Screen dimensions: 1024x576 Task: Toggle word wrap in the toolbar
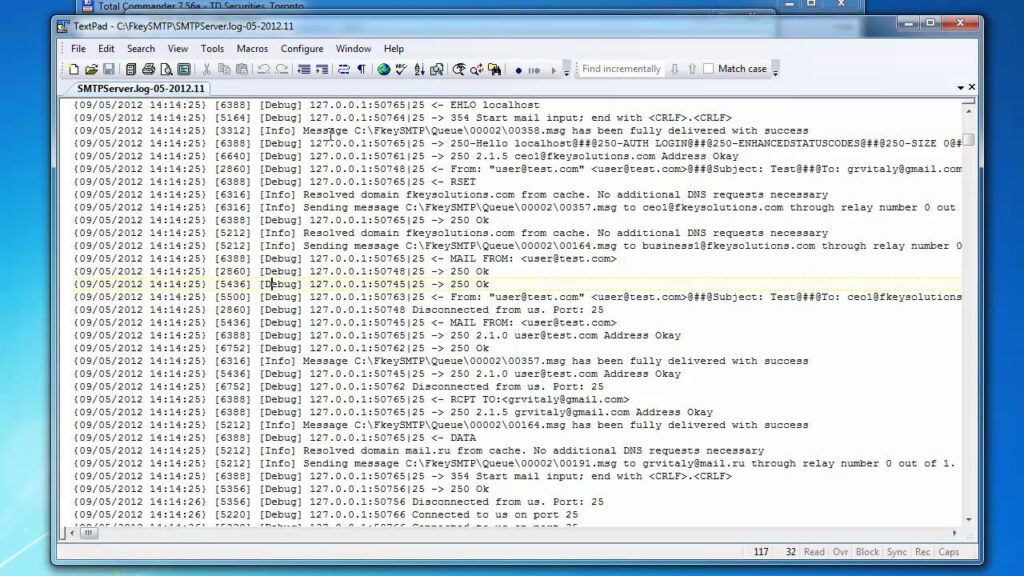point(344,69)
